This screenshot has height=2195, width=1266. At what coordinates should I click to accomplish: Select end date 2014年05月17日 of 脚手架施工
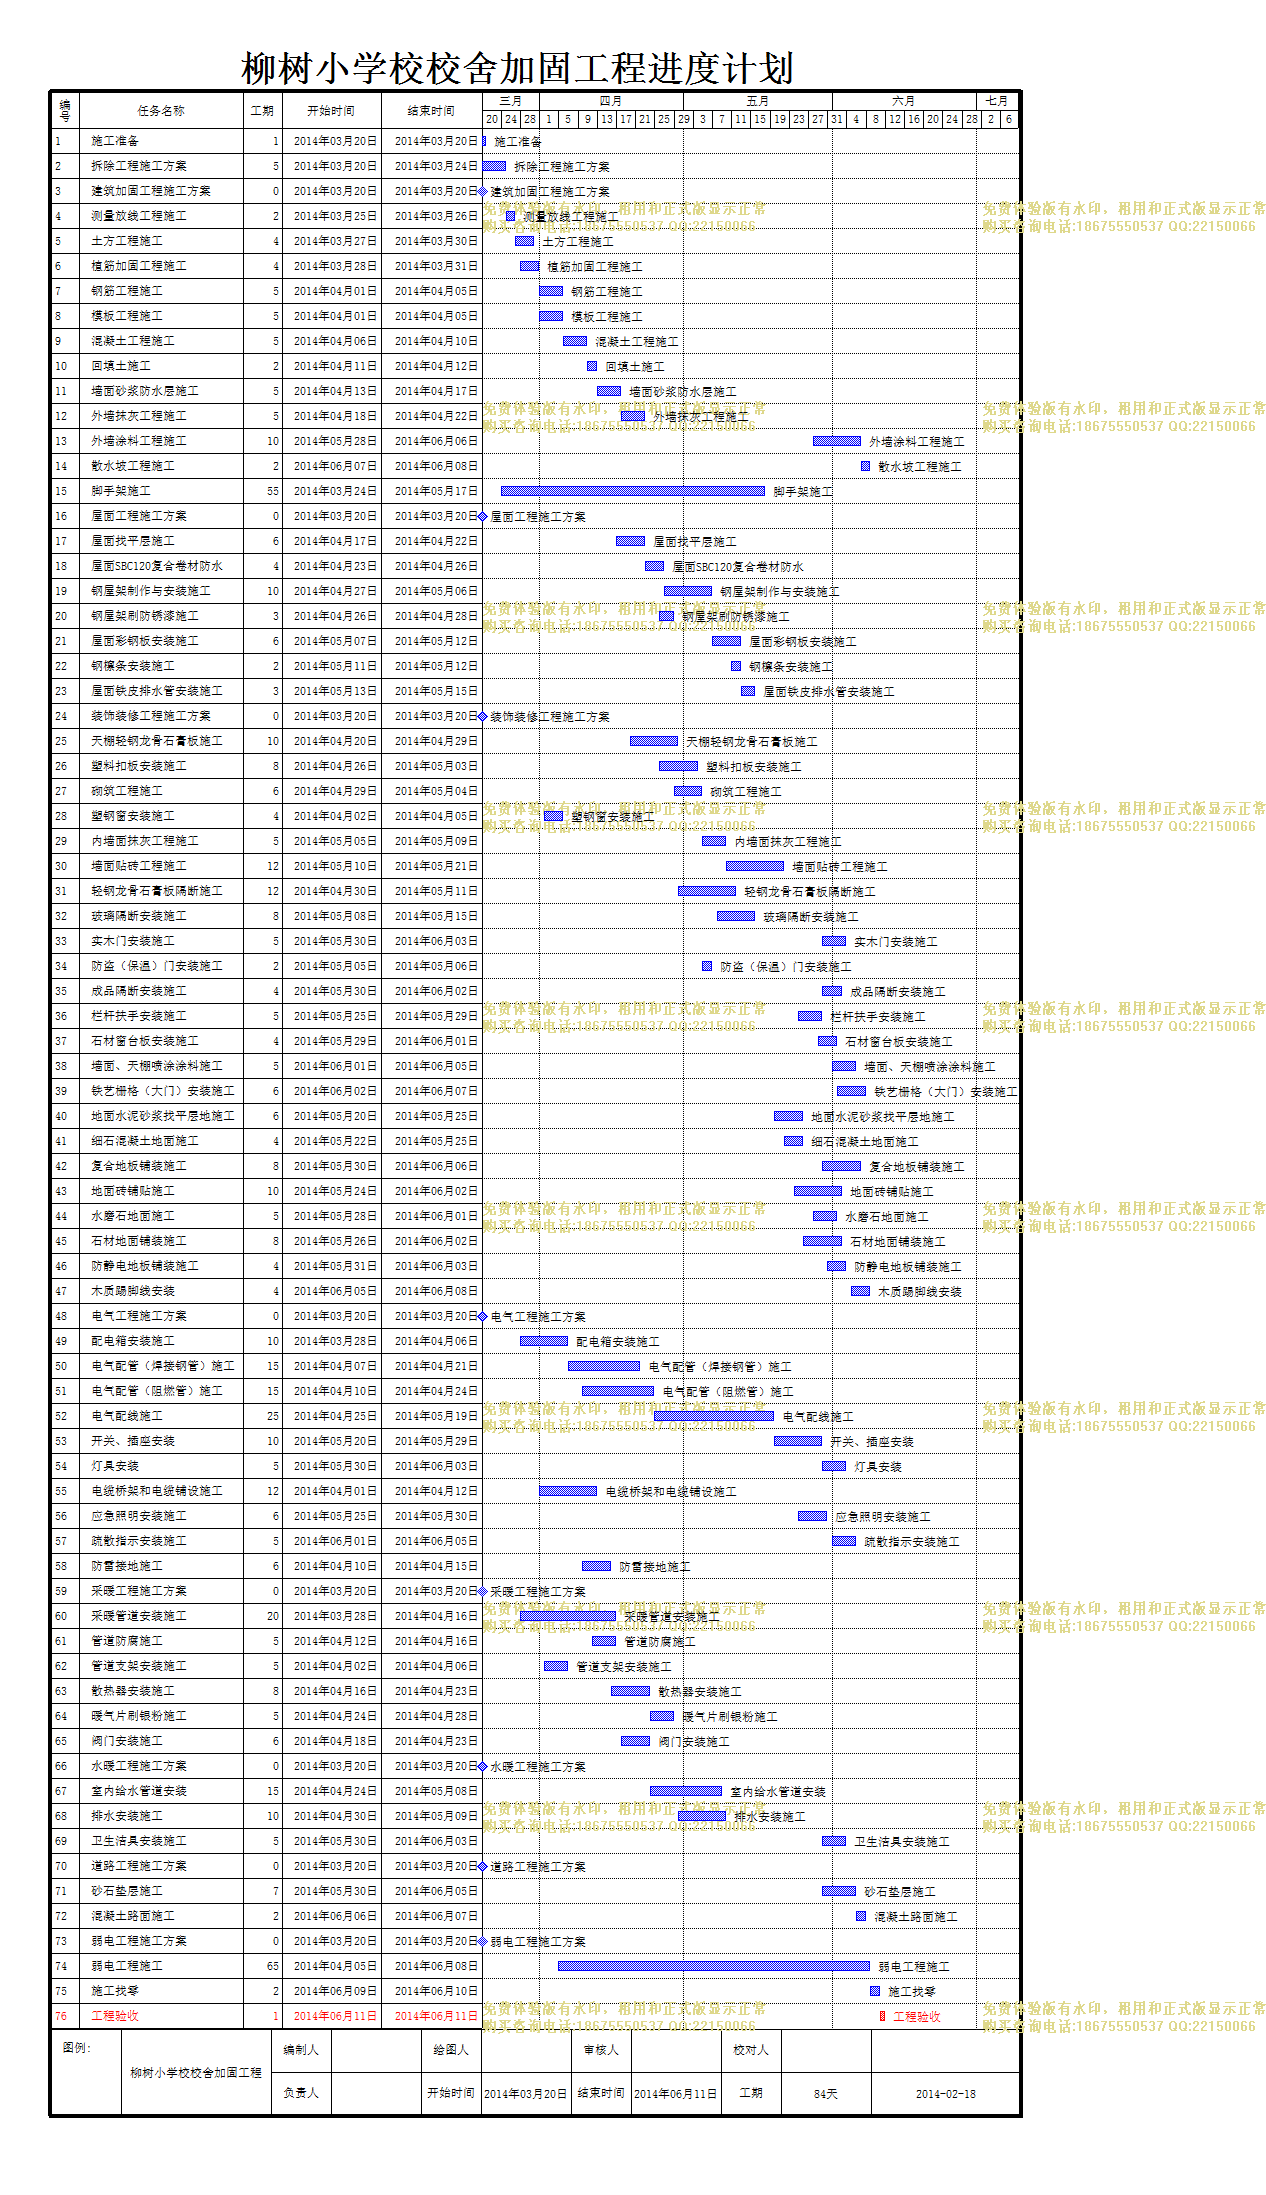[x=436, y=491]
